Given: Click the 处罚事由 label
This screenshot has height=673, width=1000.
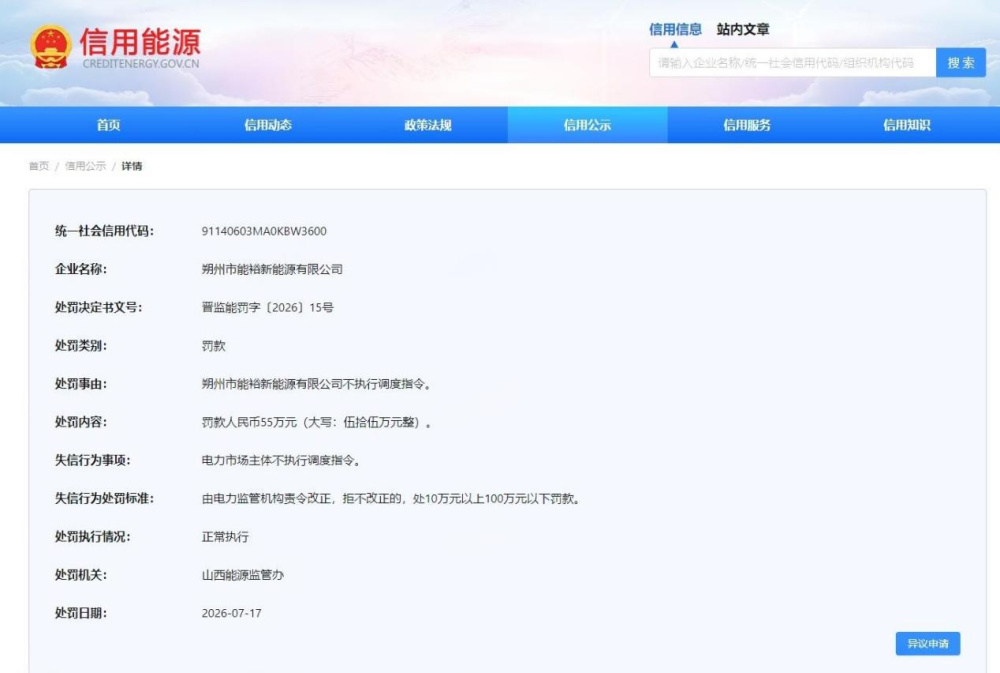Looking at the screenshot, I should tap(81, 384).
